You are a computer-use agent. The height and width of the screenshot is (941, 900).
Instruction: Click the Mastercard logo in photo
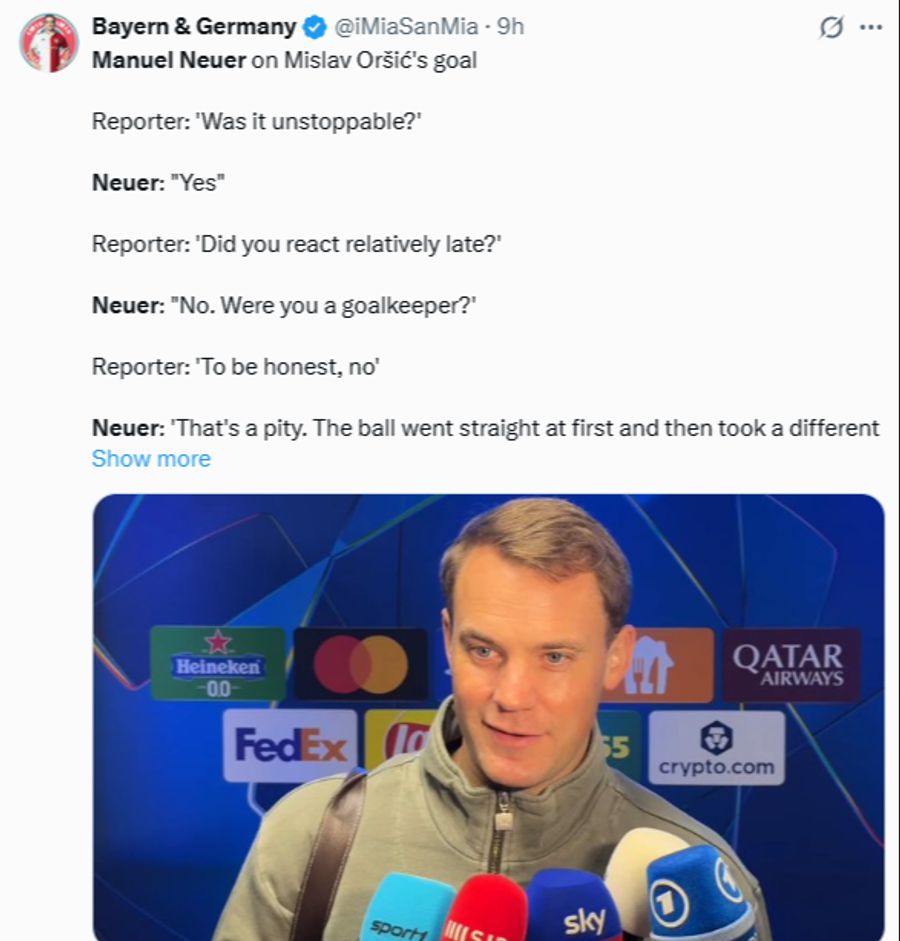360,664
